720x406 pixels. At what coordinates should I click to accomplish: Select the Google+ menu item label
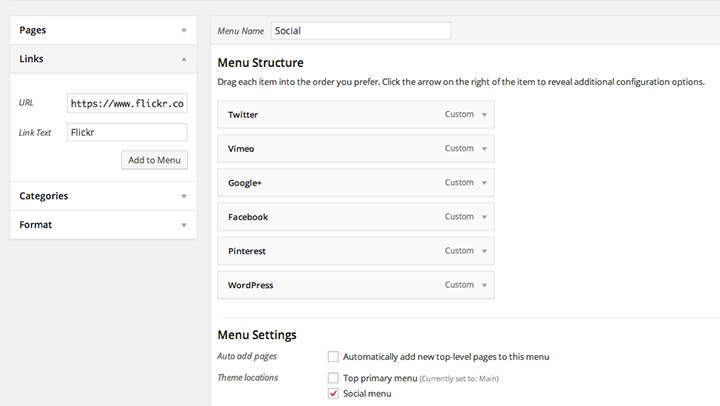click(245, 183)
